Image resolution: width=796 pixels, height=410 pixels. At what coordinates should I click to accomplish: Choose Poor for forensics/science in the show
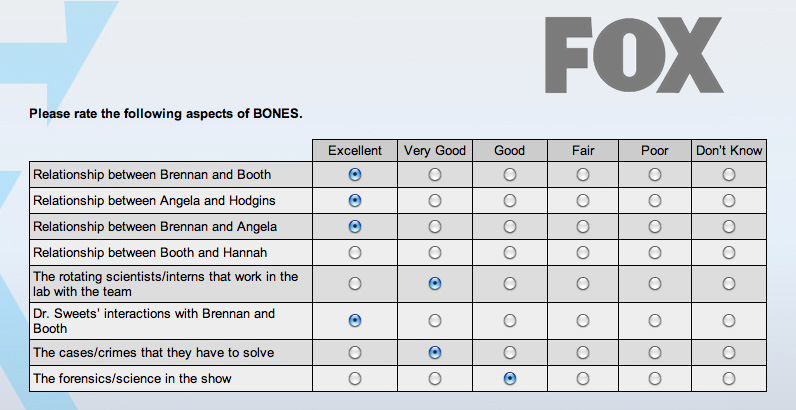[x=655, y=379]
